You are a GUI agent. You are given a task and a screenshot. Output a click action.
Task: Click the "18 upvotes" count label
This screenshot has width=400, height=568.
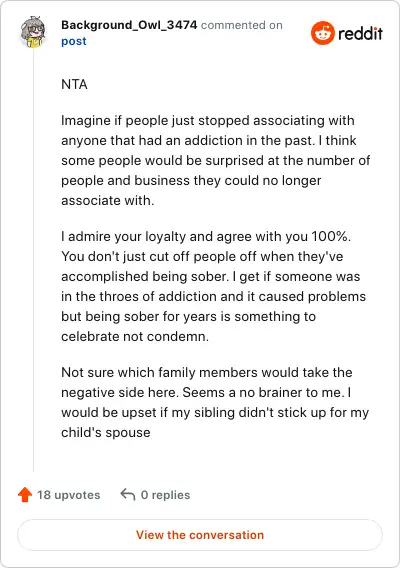68,495
